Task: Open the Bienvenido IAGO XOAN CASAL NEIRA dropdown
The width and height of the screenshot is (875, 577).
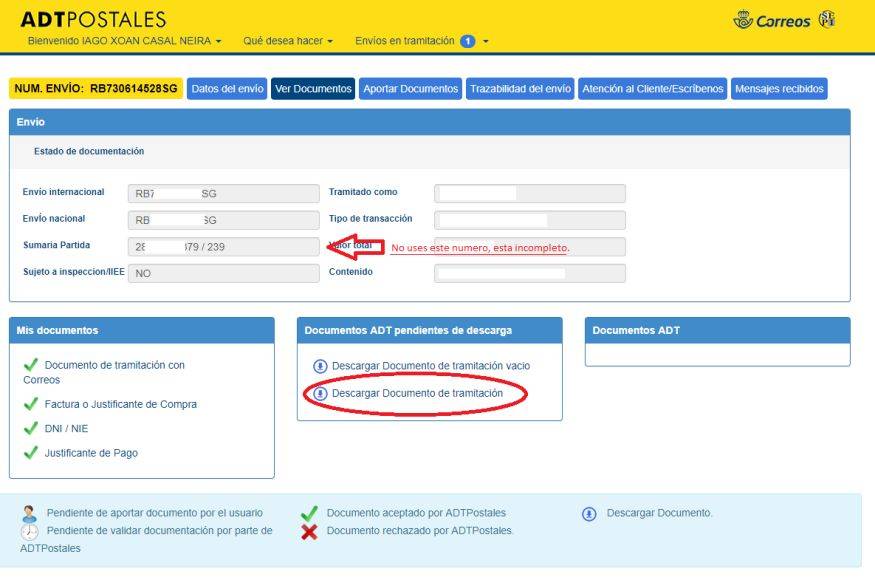Action: 124,41
